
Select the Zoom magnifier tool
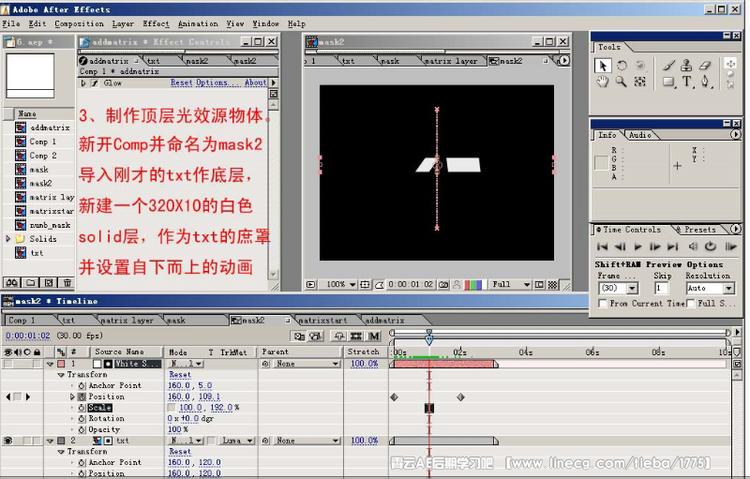coord(621,82)
